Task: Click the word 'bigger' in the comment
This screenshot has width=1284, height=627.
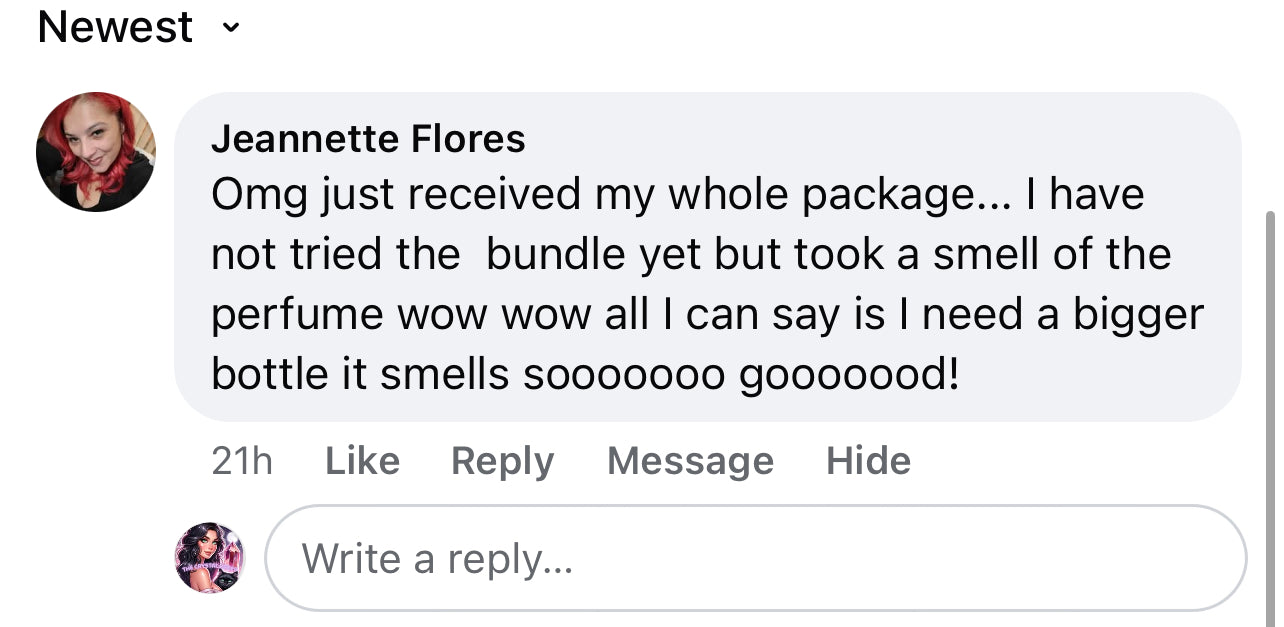Action: tap(1138, 314)
